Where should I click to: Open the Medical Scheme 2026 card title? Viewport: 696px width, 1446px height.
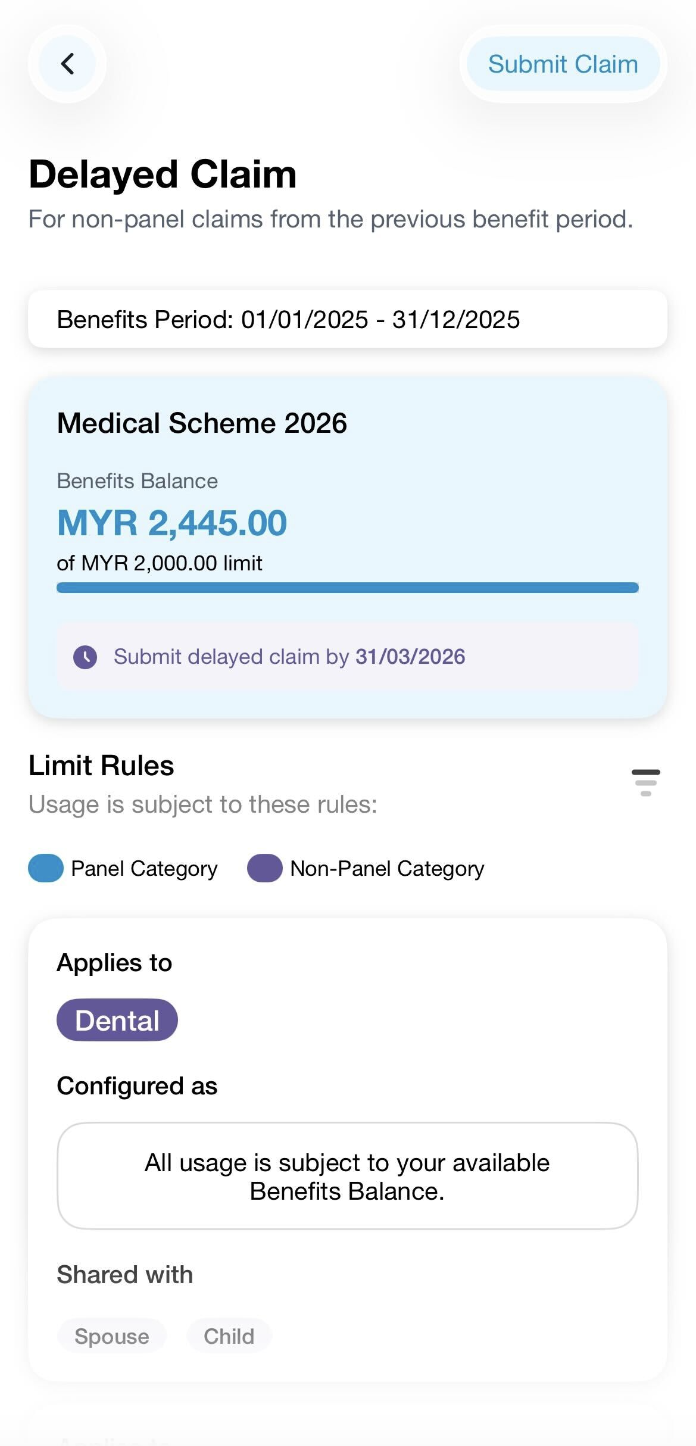(202, 423)
